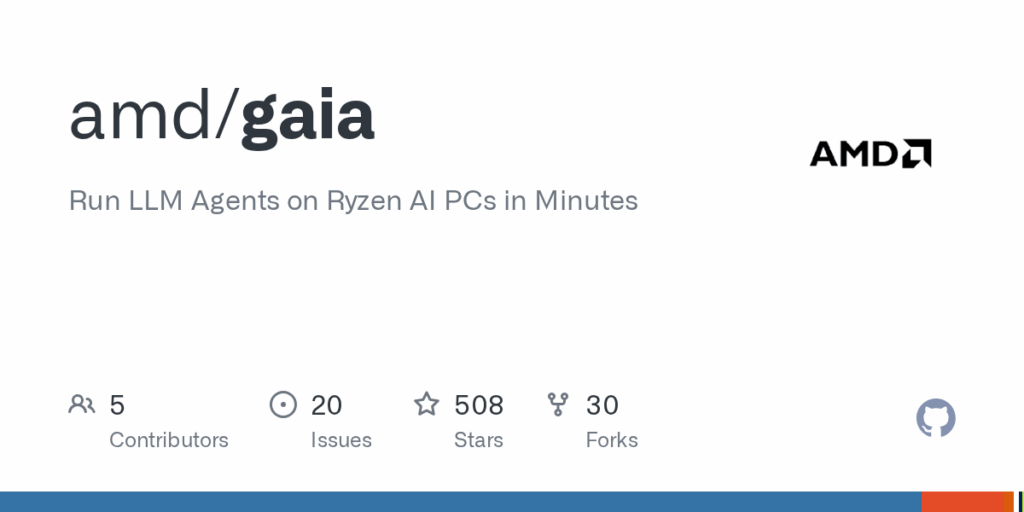Click the 508 stars count
The width and height of the screenshot is (1024, 512).
pos(479,405)
